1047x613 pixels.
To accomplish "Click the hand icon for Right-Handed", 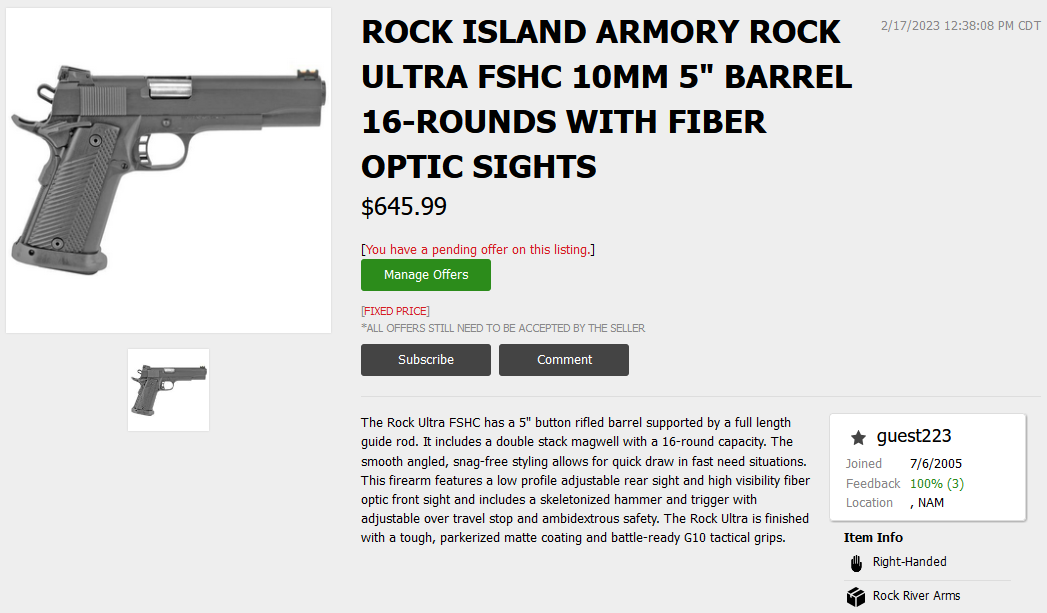I will (856, 563).
